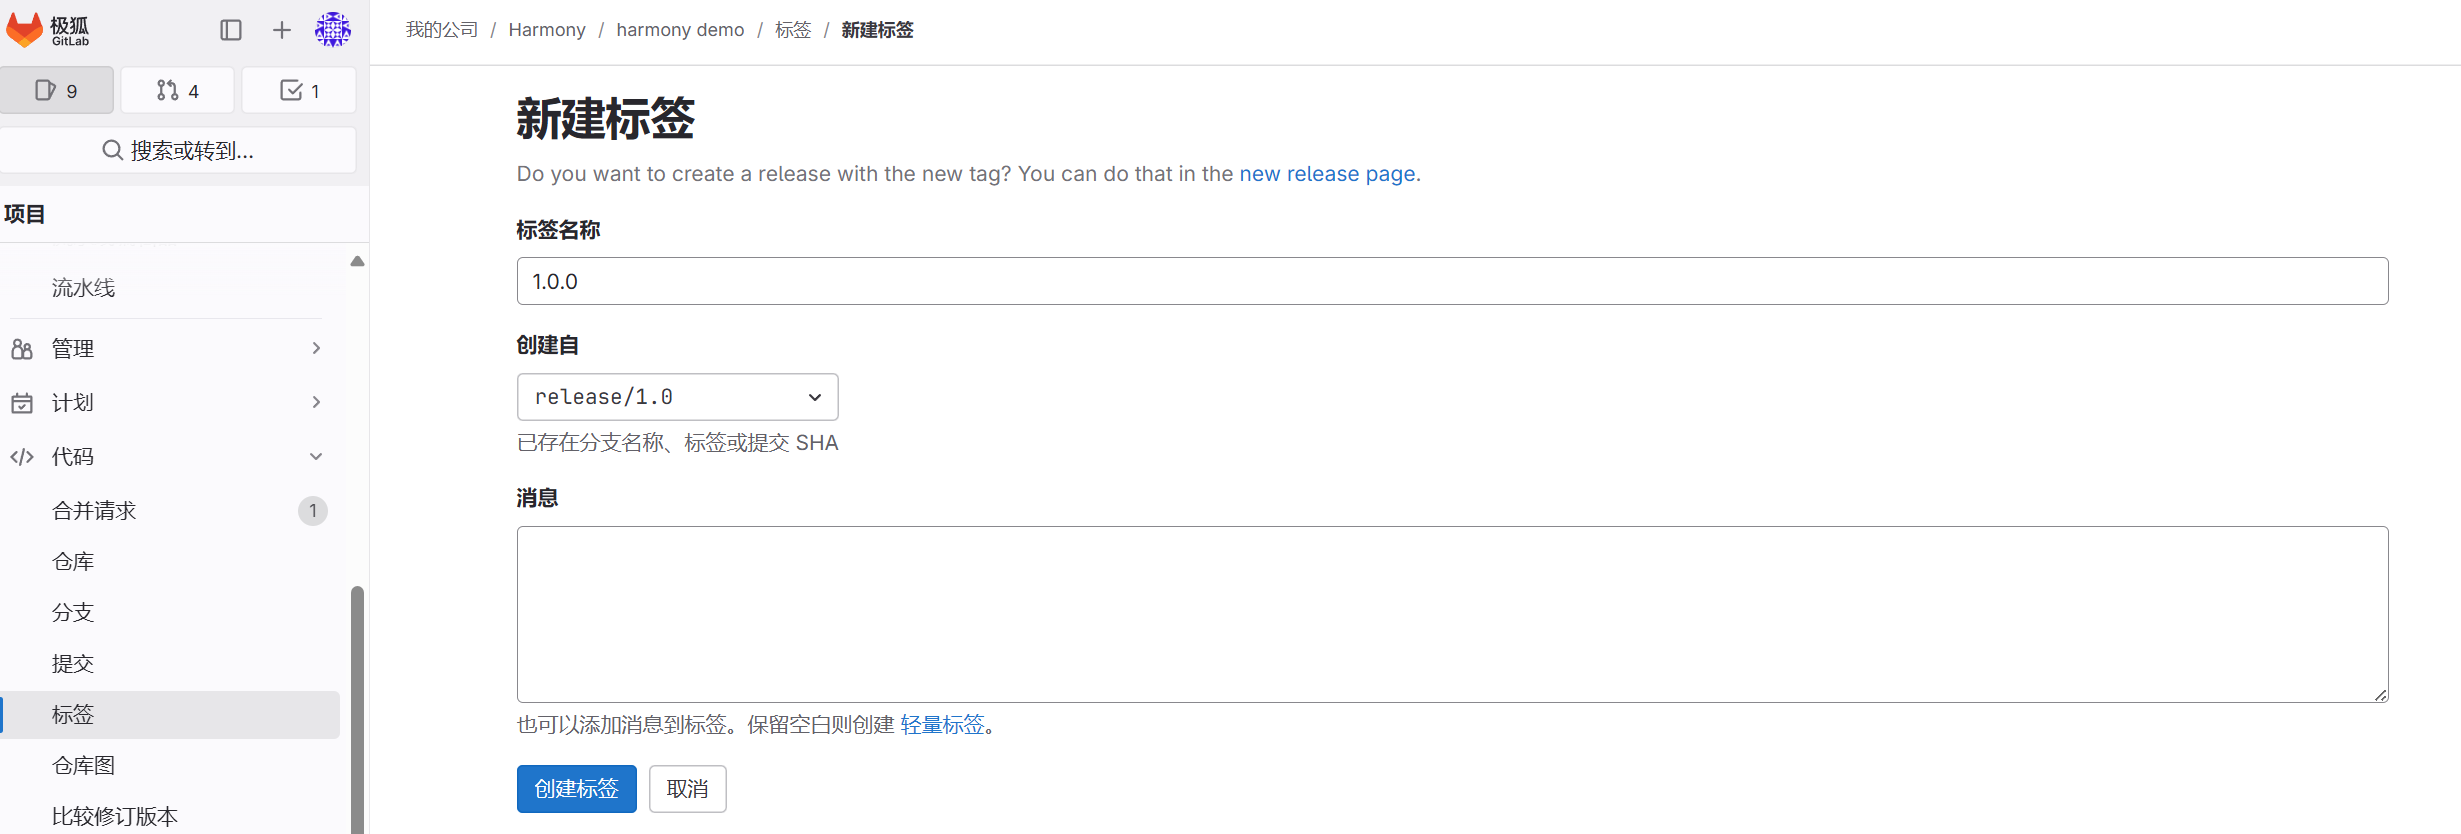The height and width of the screenshot is (834, 2461).
Task: Open the plus create-new menu icon
Action: 281,30
